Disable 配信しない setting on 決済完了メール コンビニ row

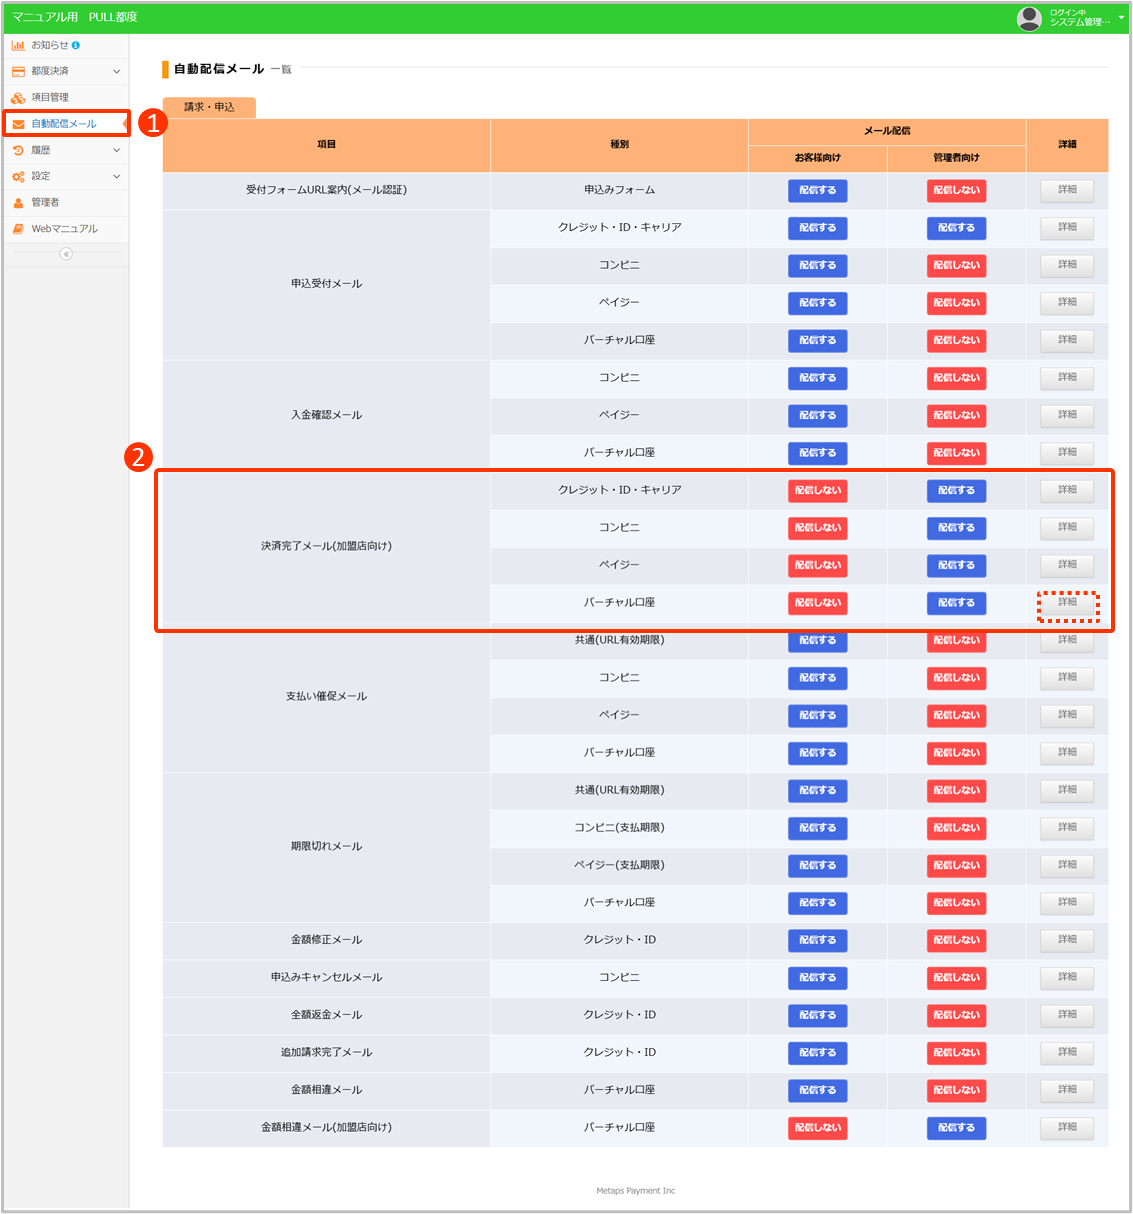coord(817,528)
